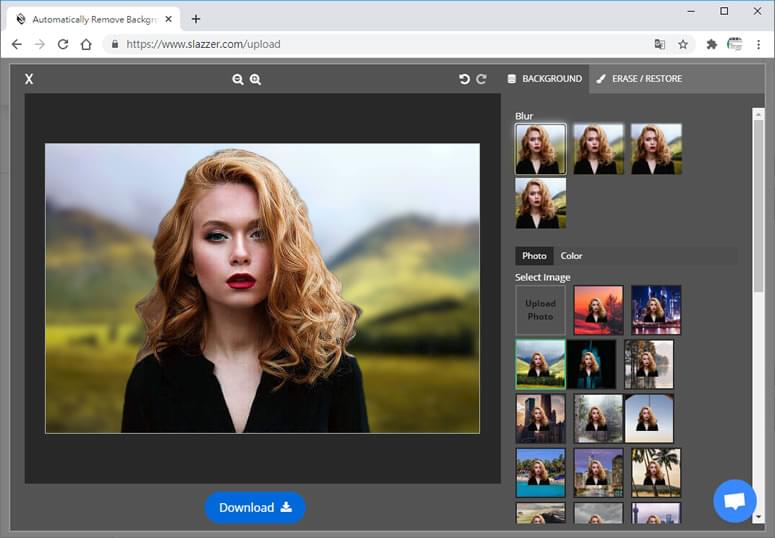Select the first Blur level thumbnail
The height and width of the screenshot is (538, 775).
pyautogui.click(x=541, y=149)
